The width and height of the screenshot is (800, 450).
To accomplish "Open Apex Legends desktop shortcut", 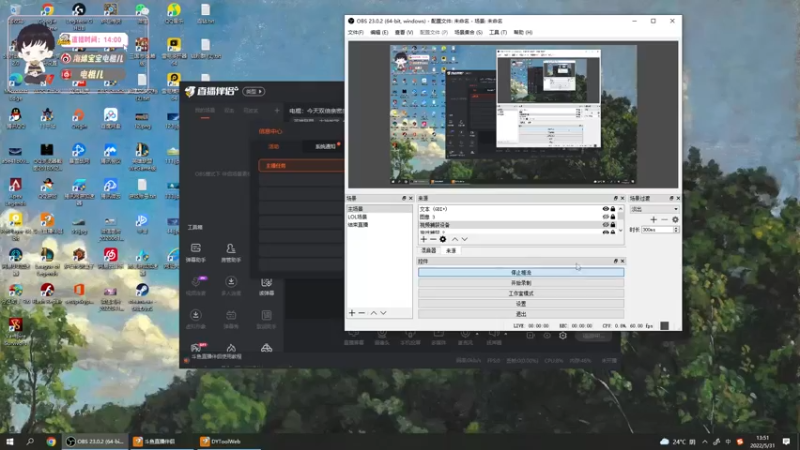I will pos(15,191).
